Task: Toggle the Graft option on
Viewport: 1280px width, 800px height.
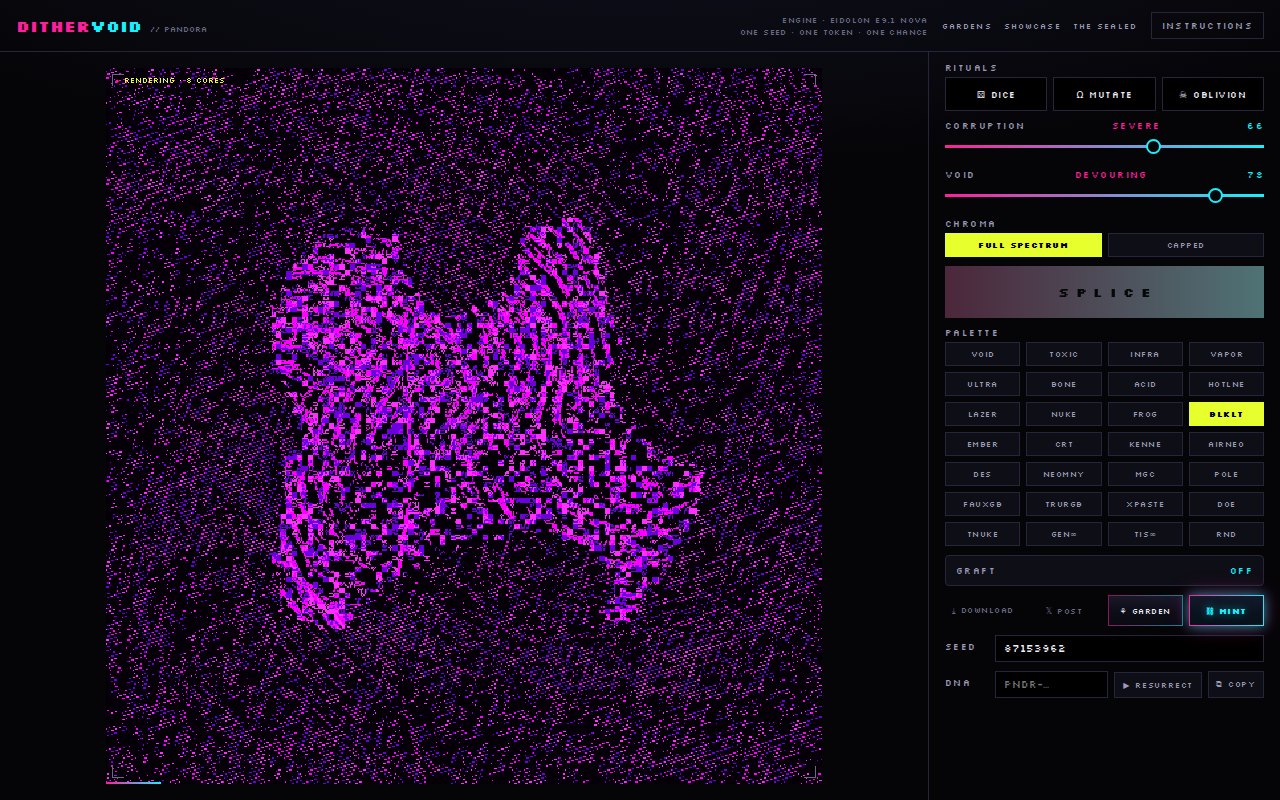Action: (1104, 571)
